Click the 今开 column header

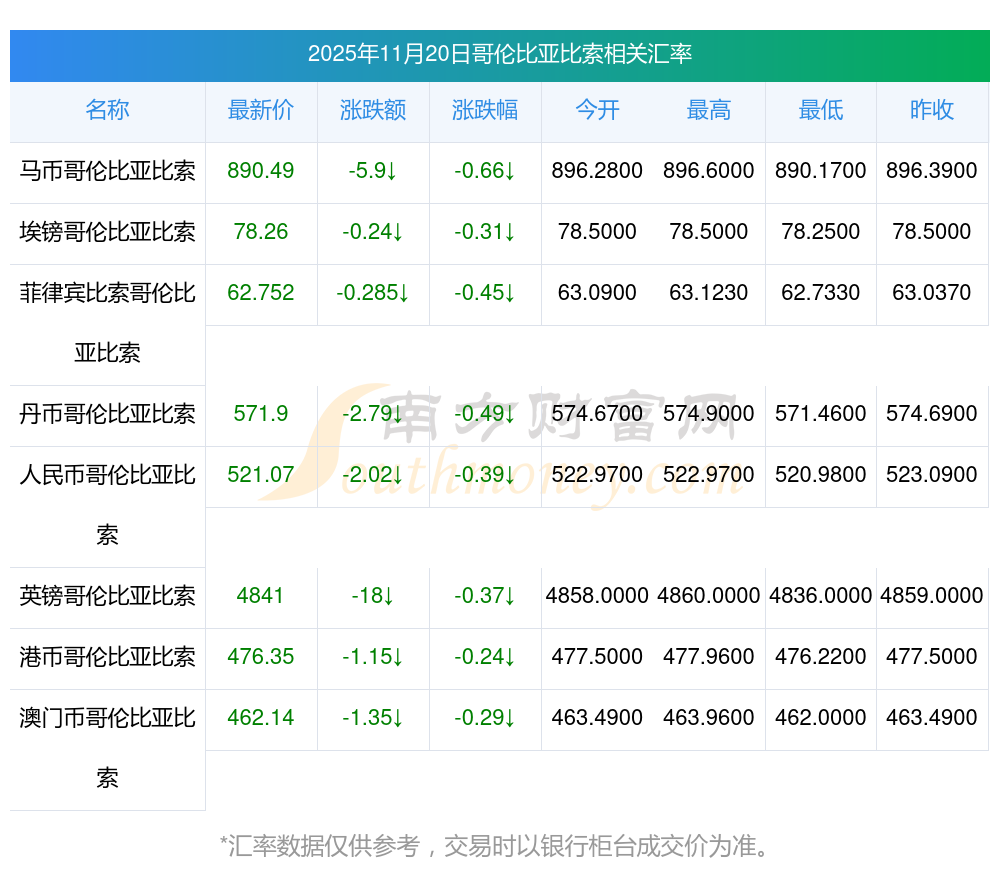(x=597, y=110)
